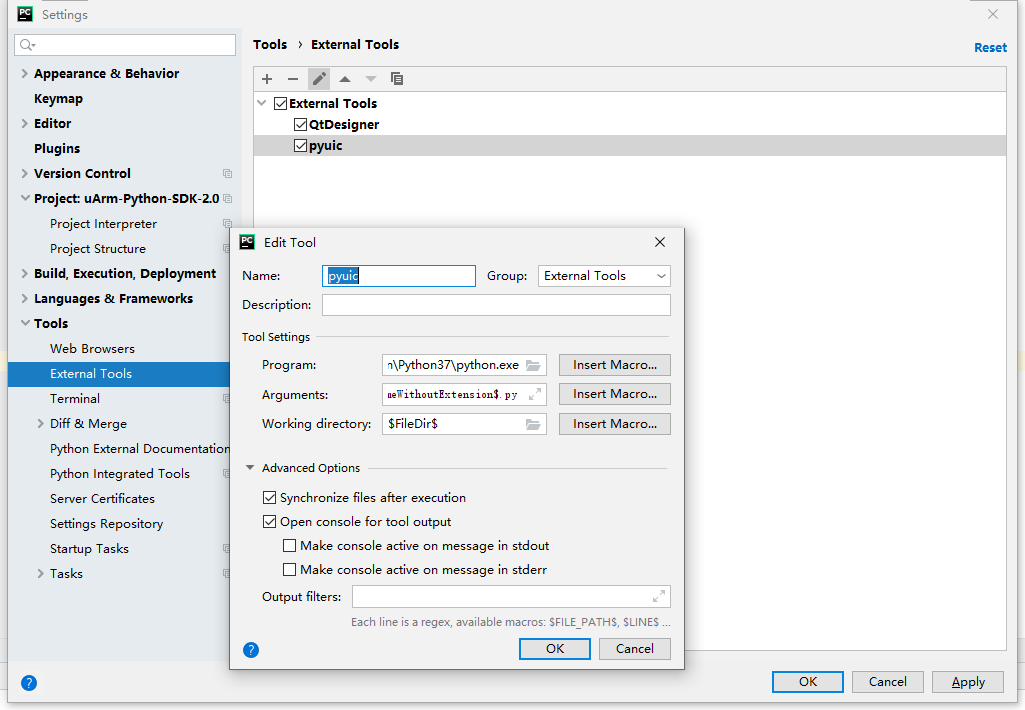Screen dimensions: 1025x710
Task: Click the settings search field
Action: (125, 44)
